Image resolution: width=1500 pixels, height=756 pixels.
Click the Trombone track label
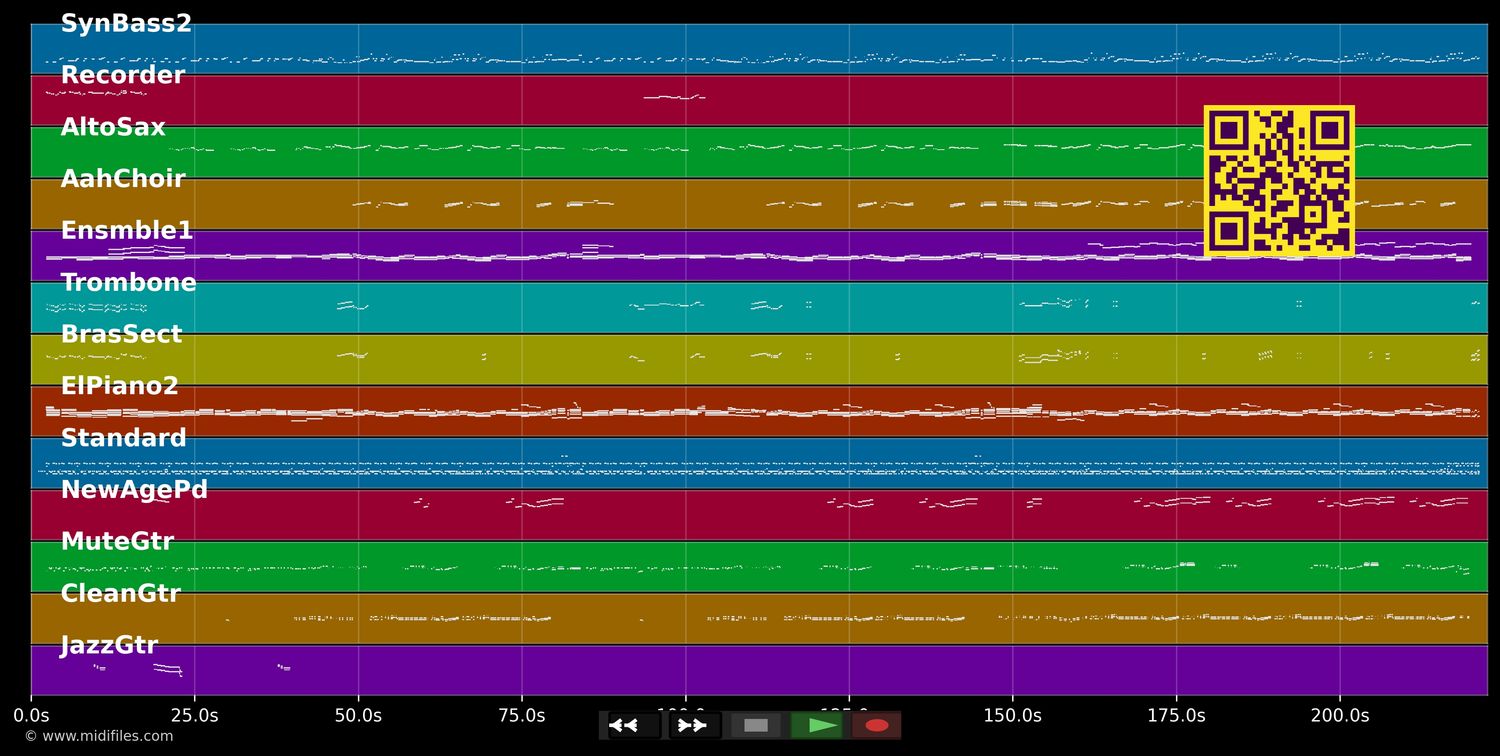[128, 283]
